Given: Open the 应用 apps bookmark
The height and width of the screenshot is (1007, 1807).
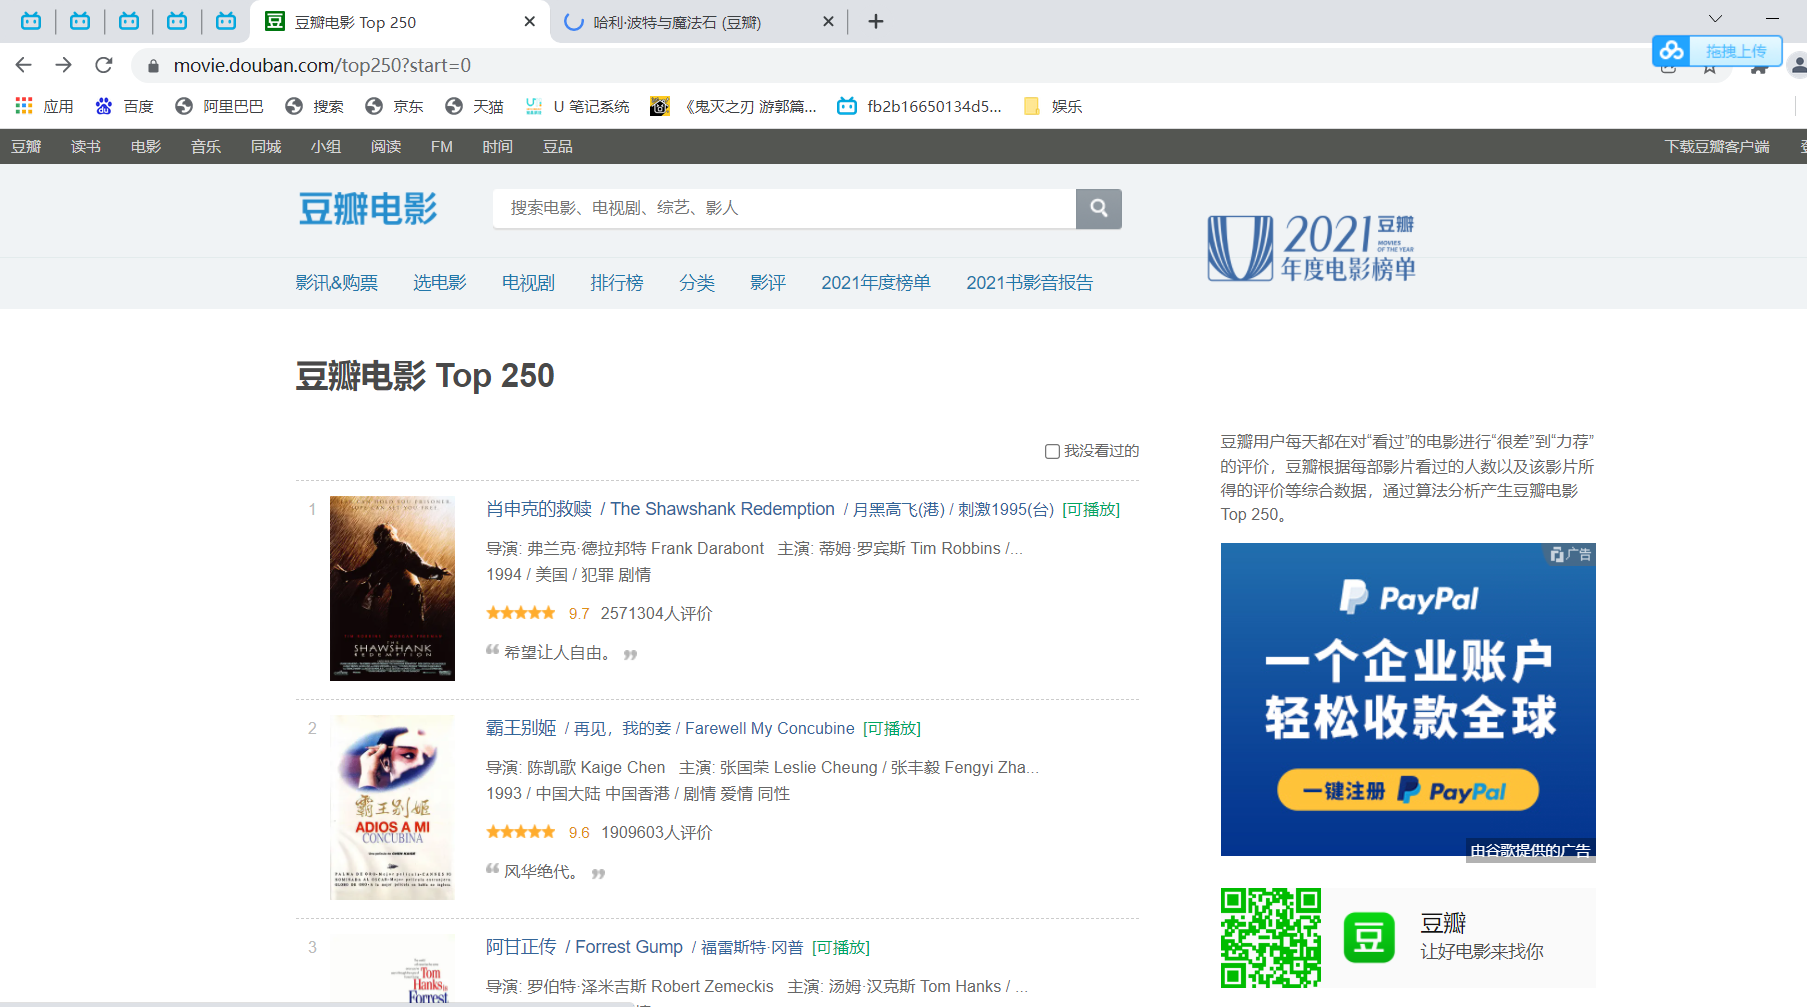Looking at the screenshot, I should [45, 106].
